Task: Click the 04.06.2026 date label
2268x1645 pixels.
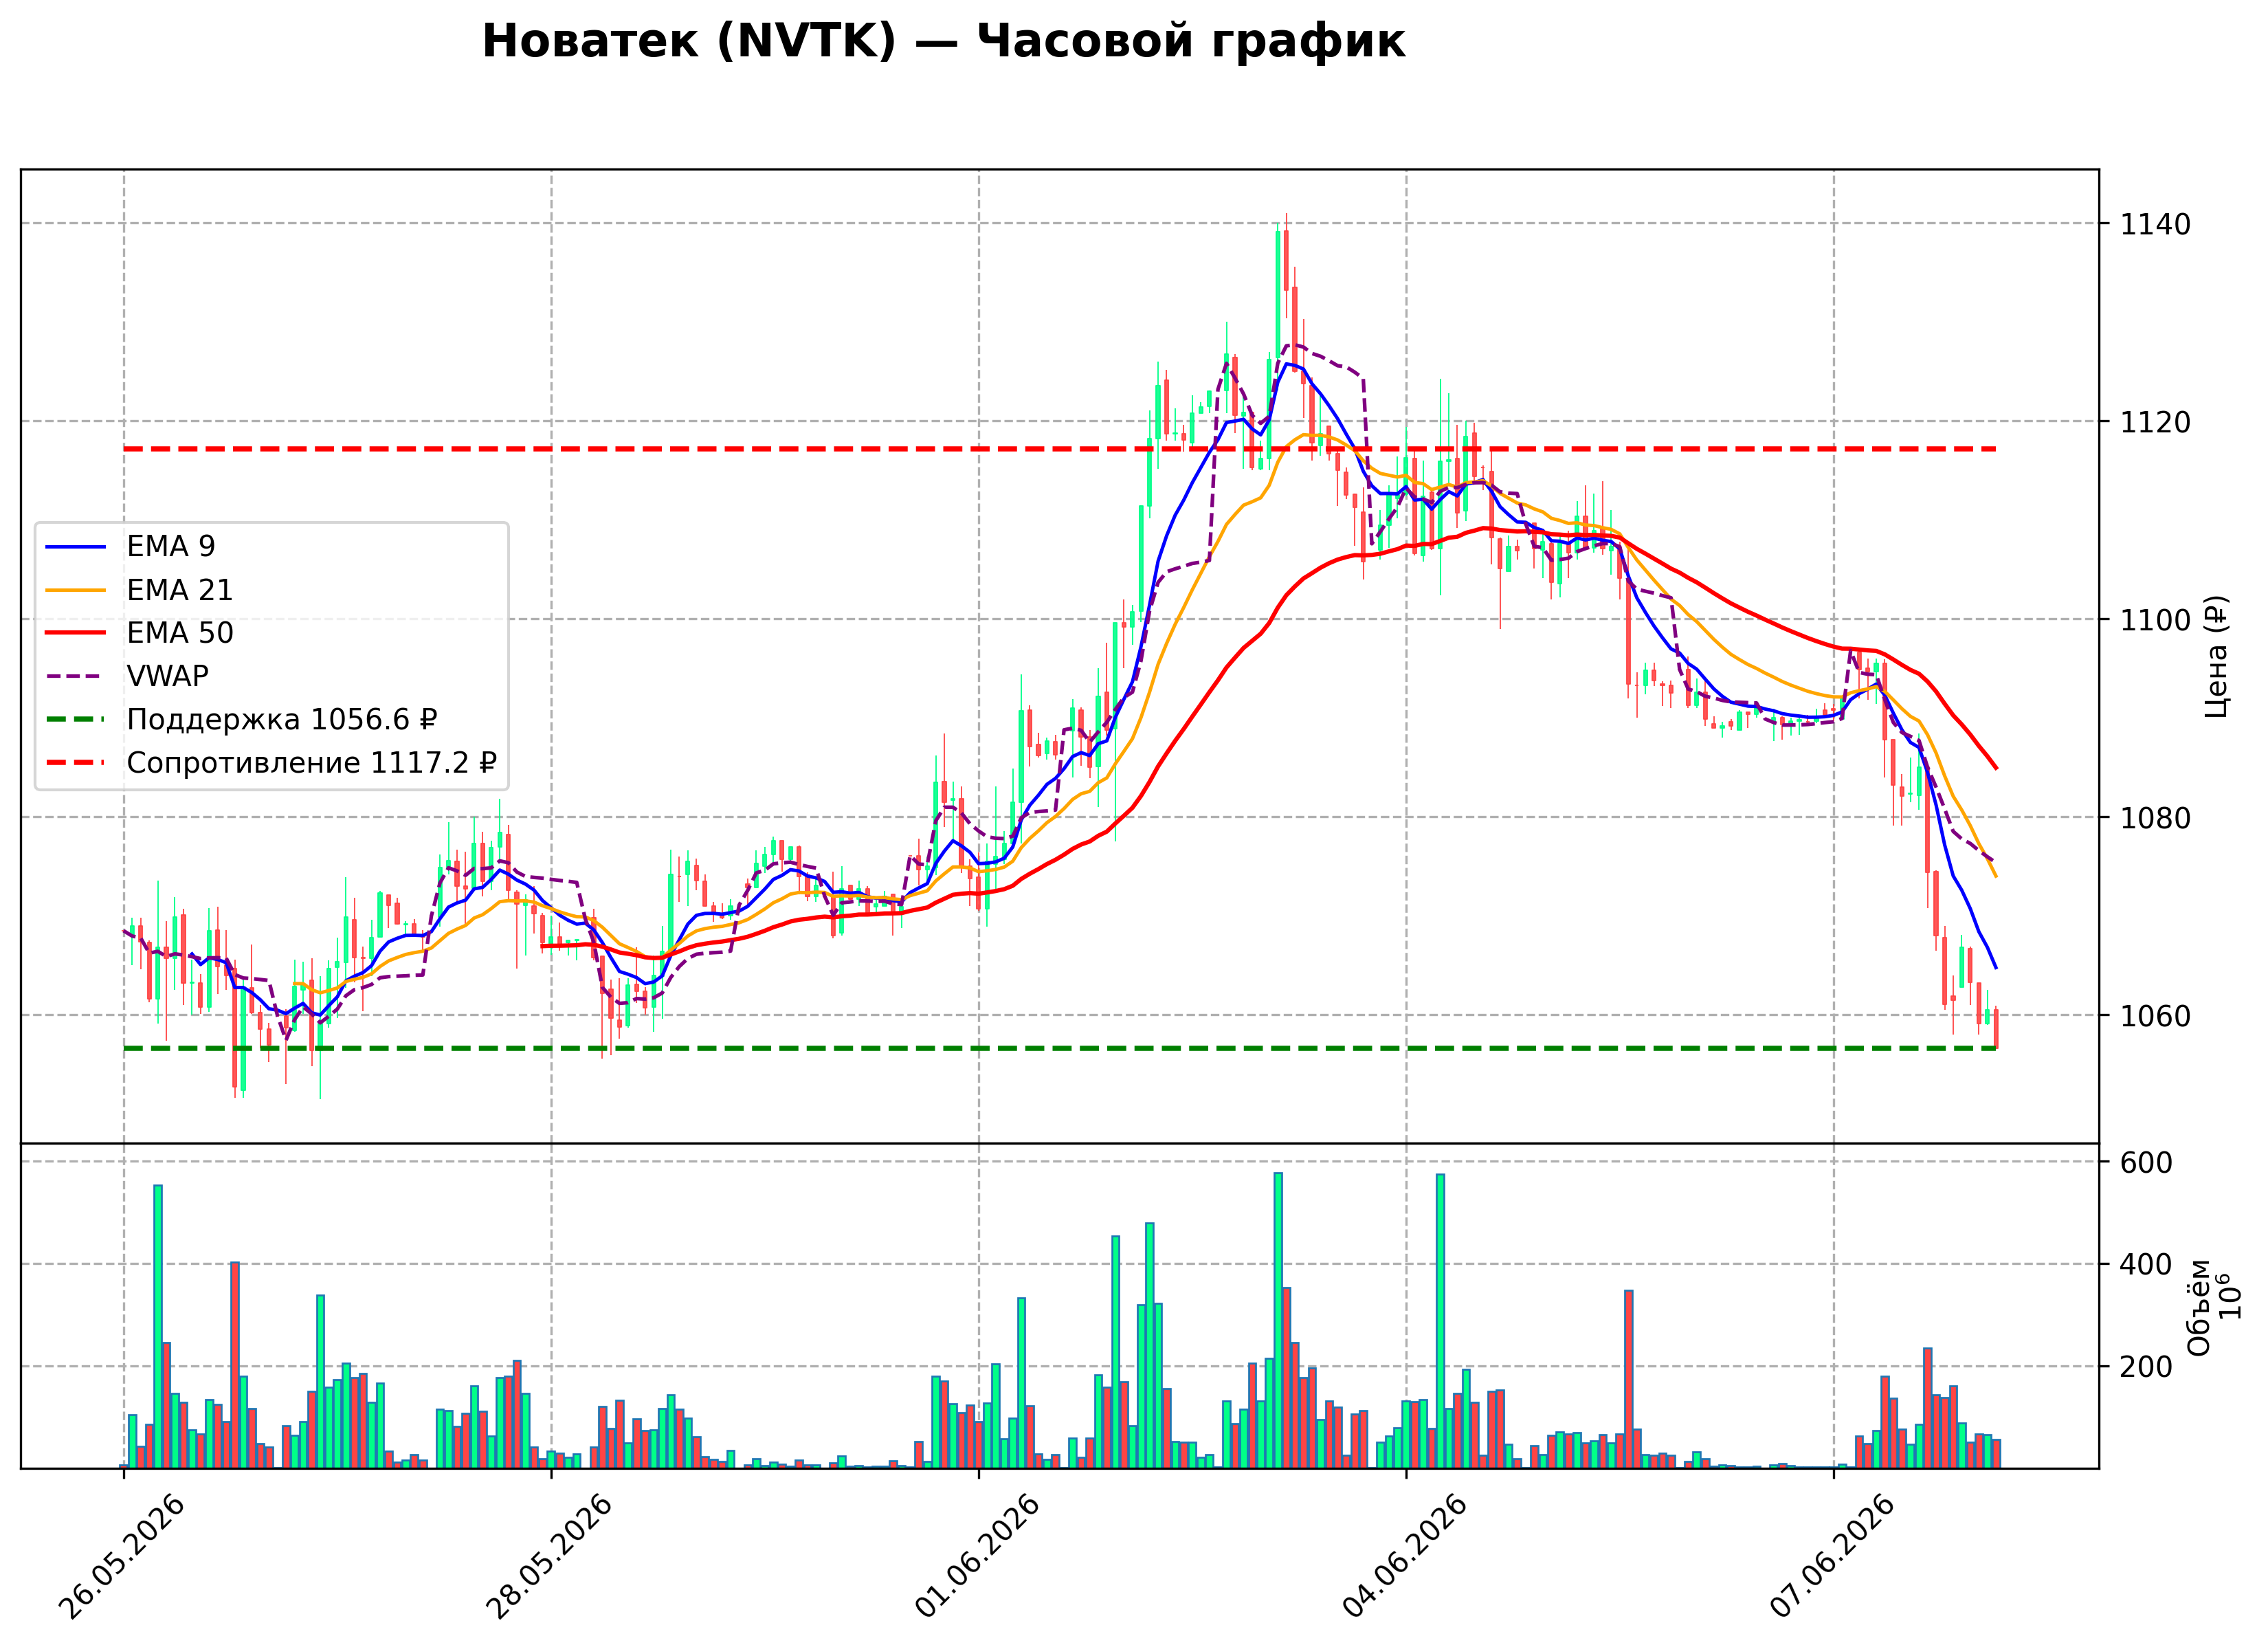Action: coord(1404,1557)
